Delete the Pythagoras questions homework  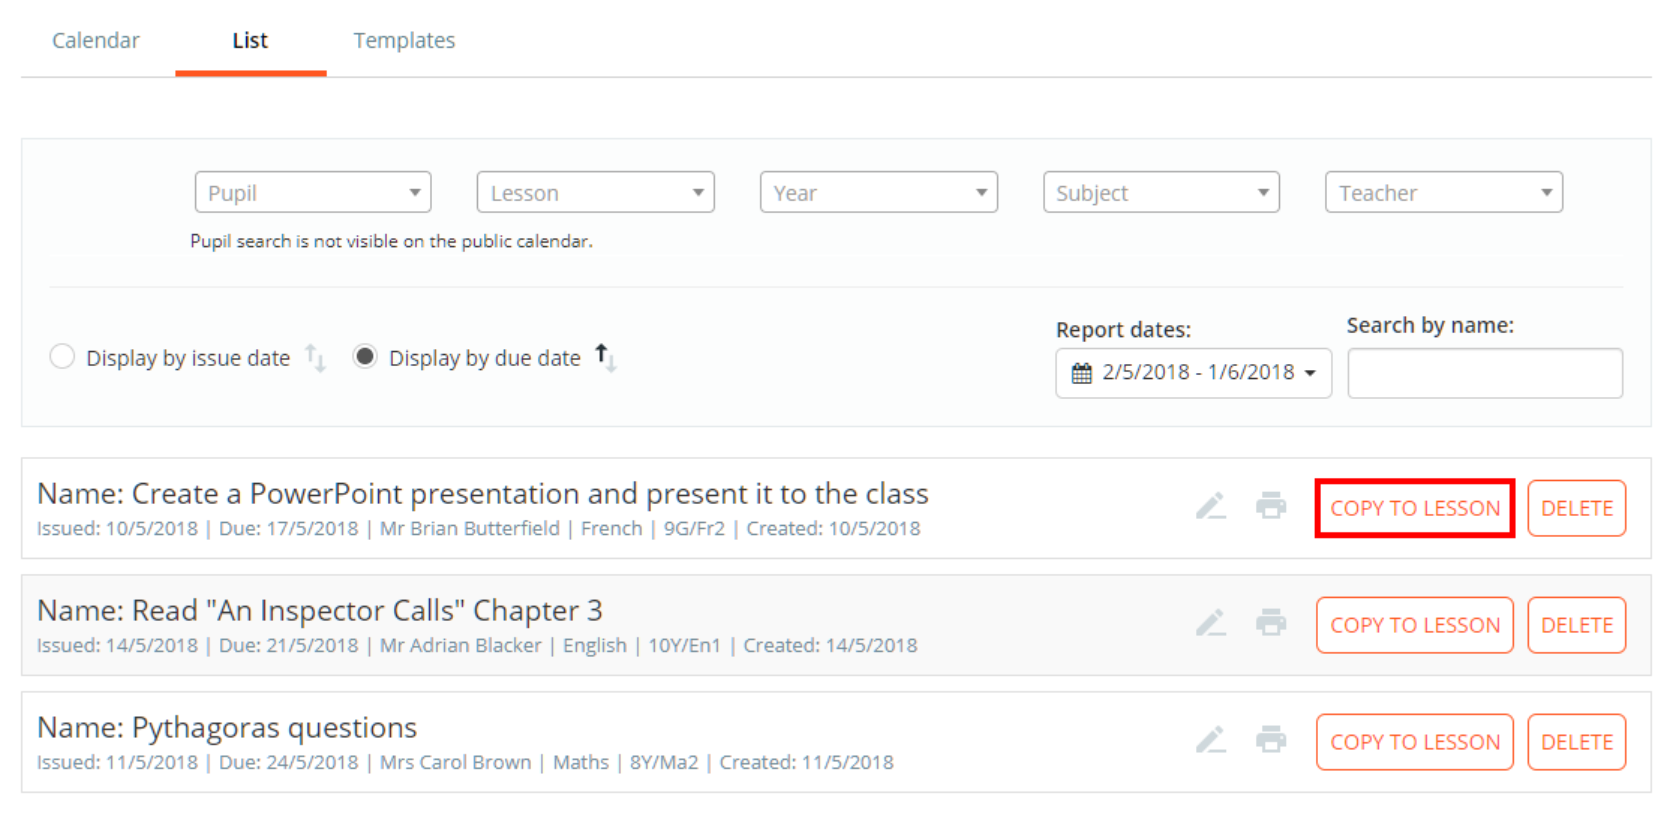[x=1577, y=741]
